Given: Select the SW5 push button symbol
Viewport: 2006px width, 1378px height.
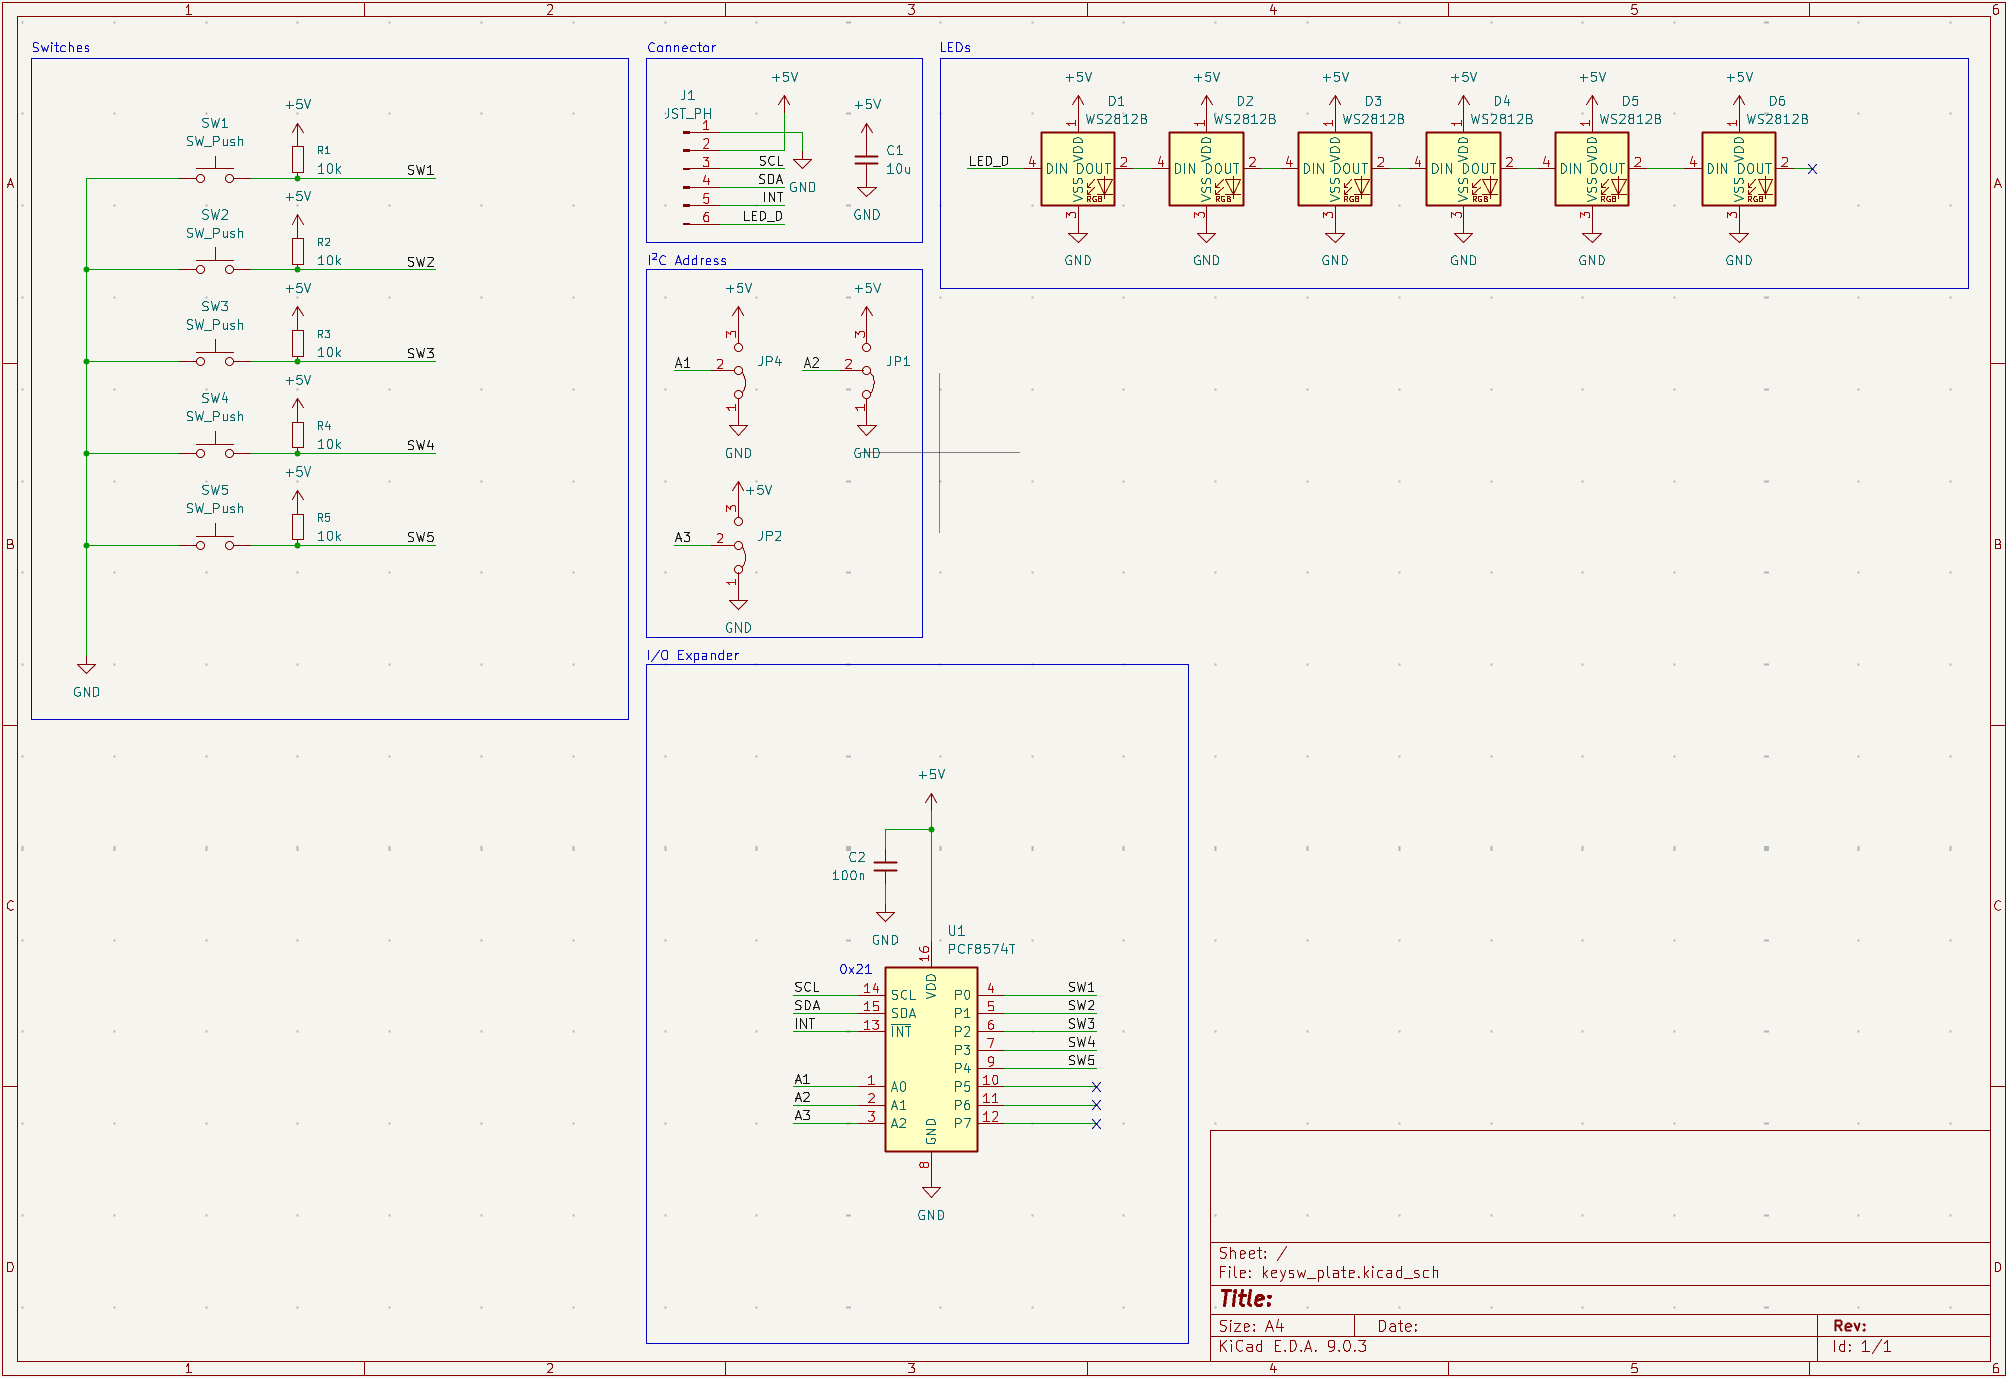Looking at the screenshot, I should tap(215, 541).
